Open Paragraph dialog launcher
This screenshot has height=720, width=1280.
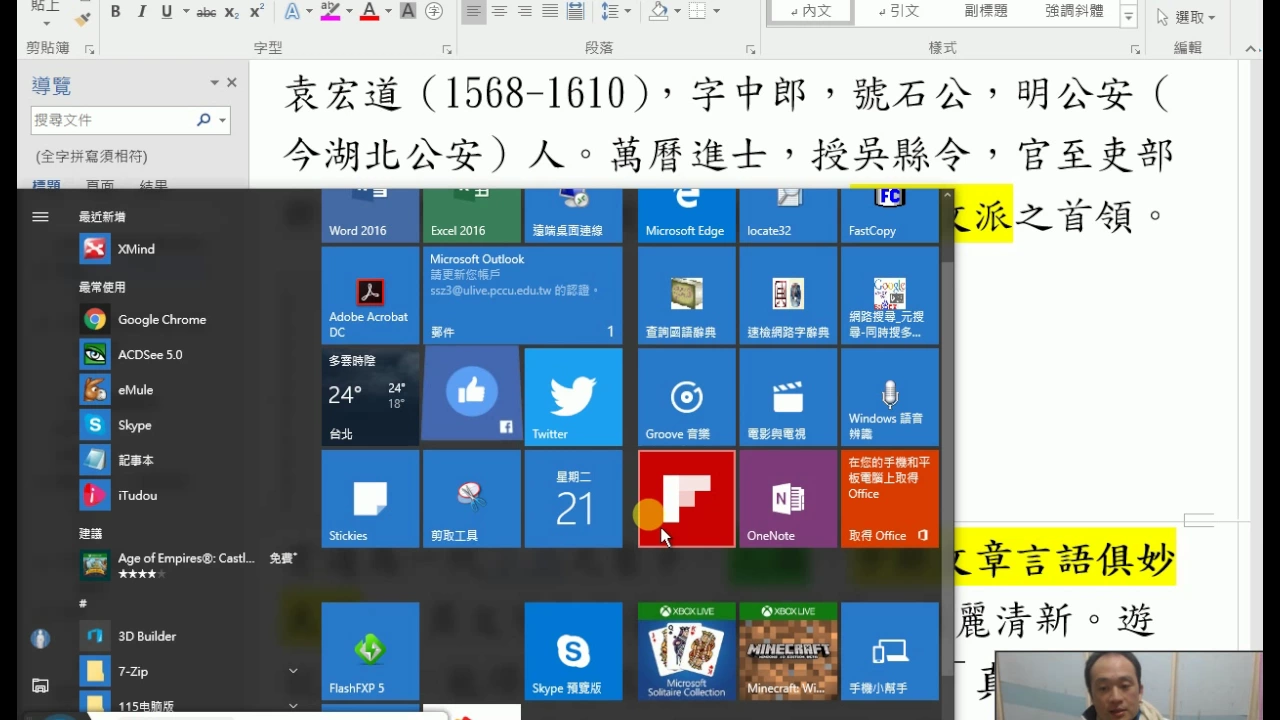coord(750,49)
